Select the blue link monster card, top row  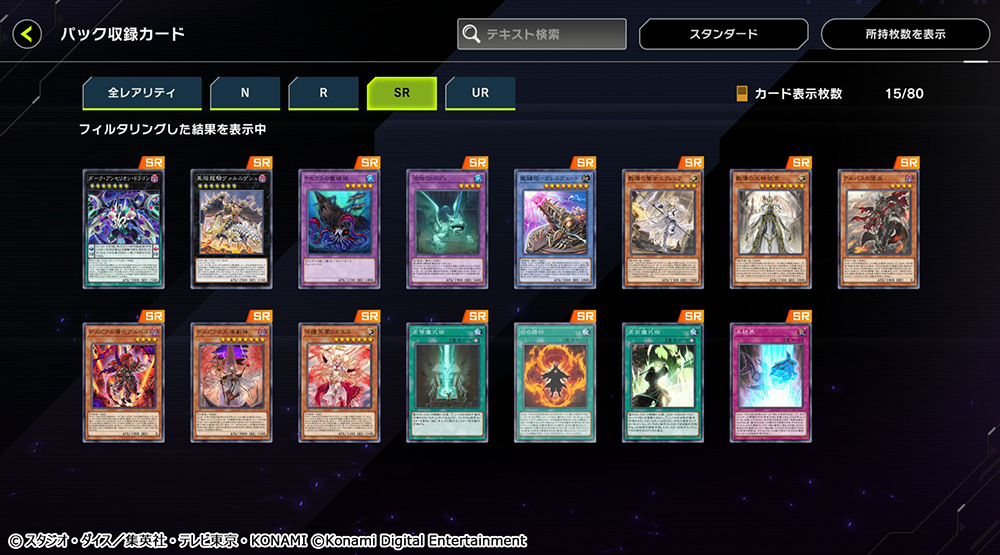pos(555,229)
